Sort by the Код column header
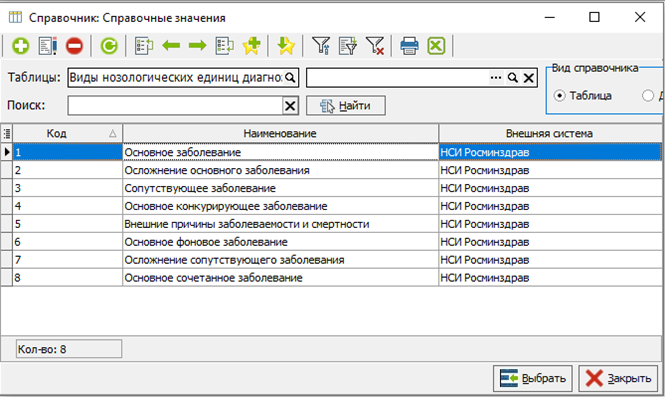 point(68,134)
